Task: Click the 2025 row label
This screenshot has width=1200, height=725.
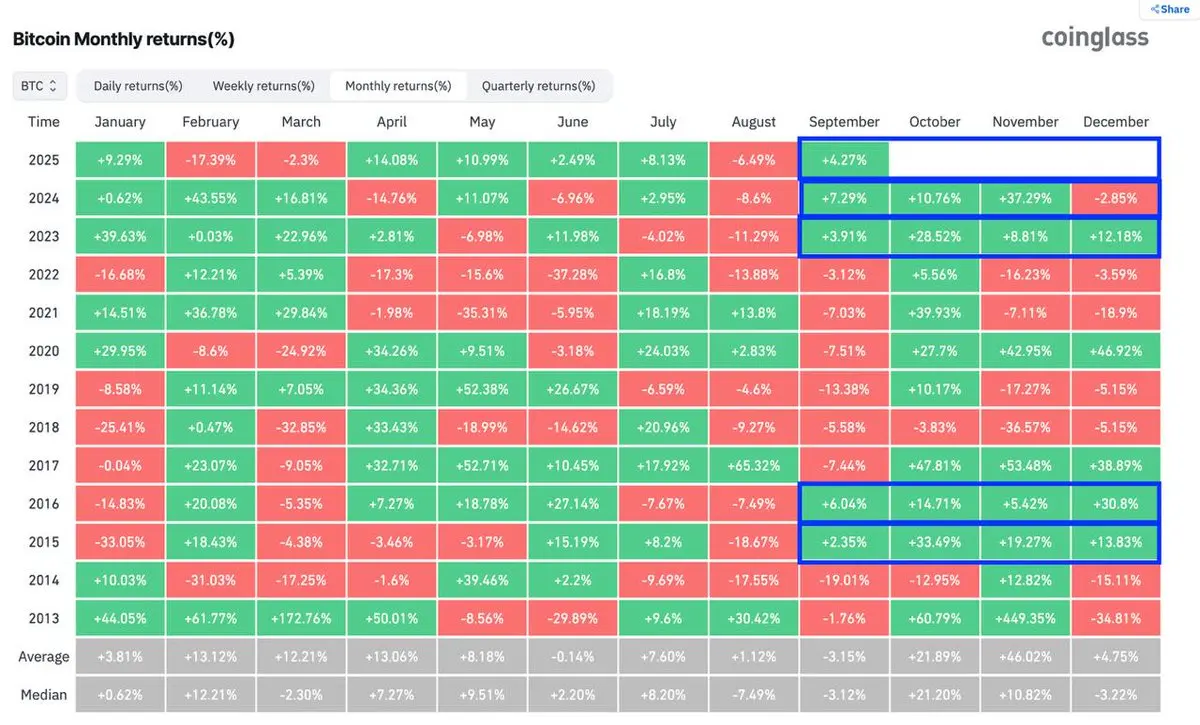Action: click(x=44, y=160)
